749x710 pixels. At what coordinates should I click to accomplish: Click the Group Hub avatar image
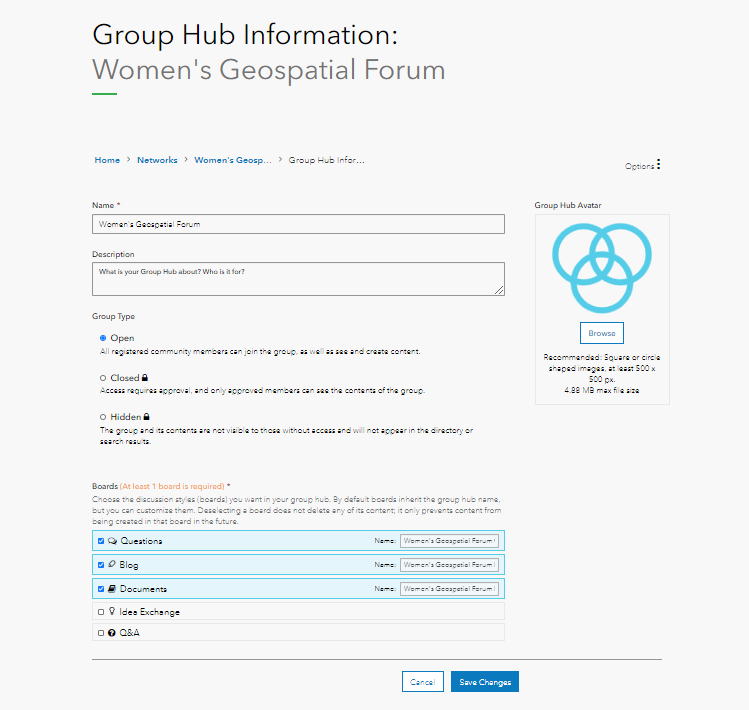(602, 268)
